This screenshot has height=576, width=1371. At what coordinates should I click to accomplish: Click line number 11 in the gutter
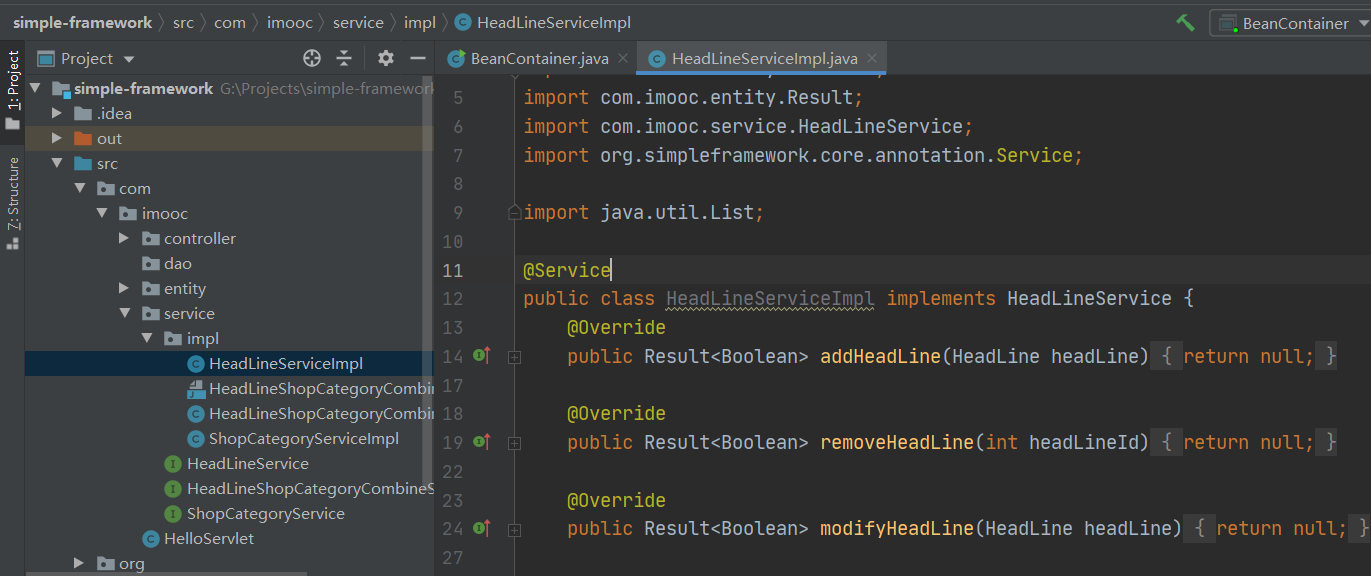point(452,270)
